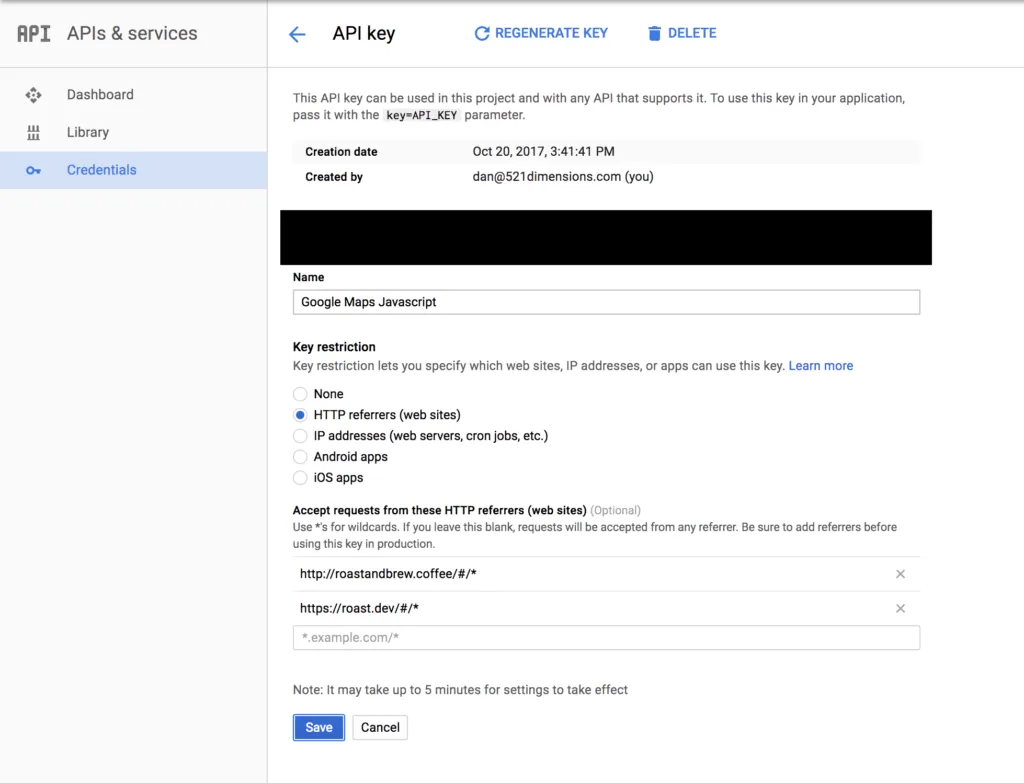This screenshot has height=783, width=1024.
Task: Cancel the API key changes
Action: 380,727
